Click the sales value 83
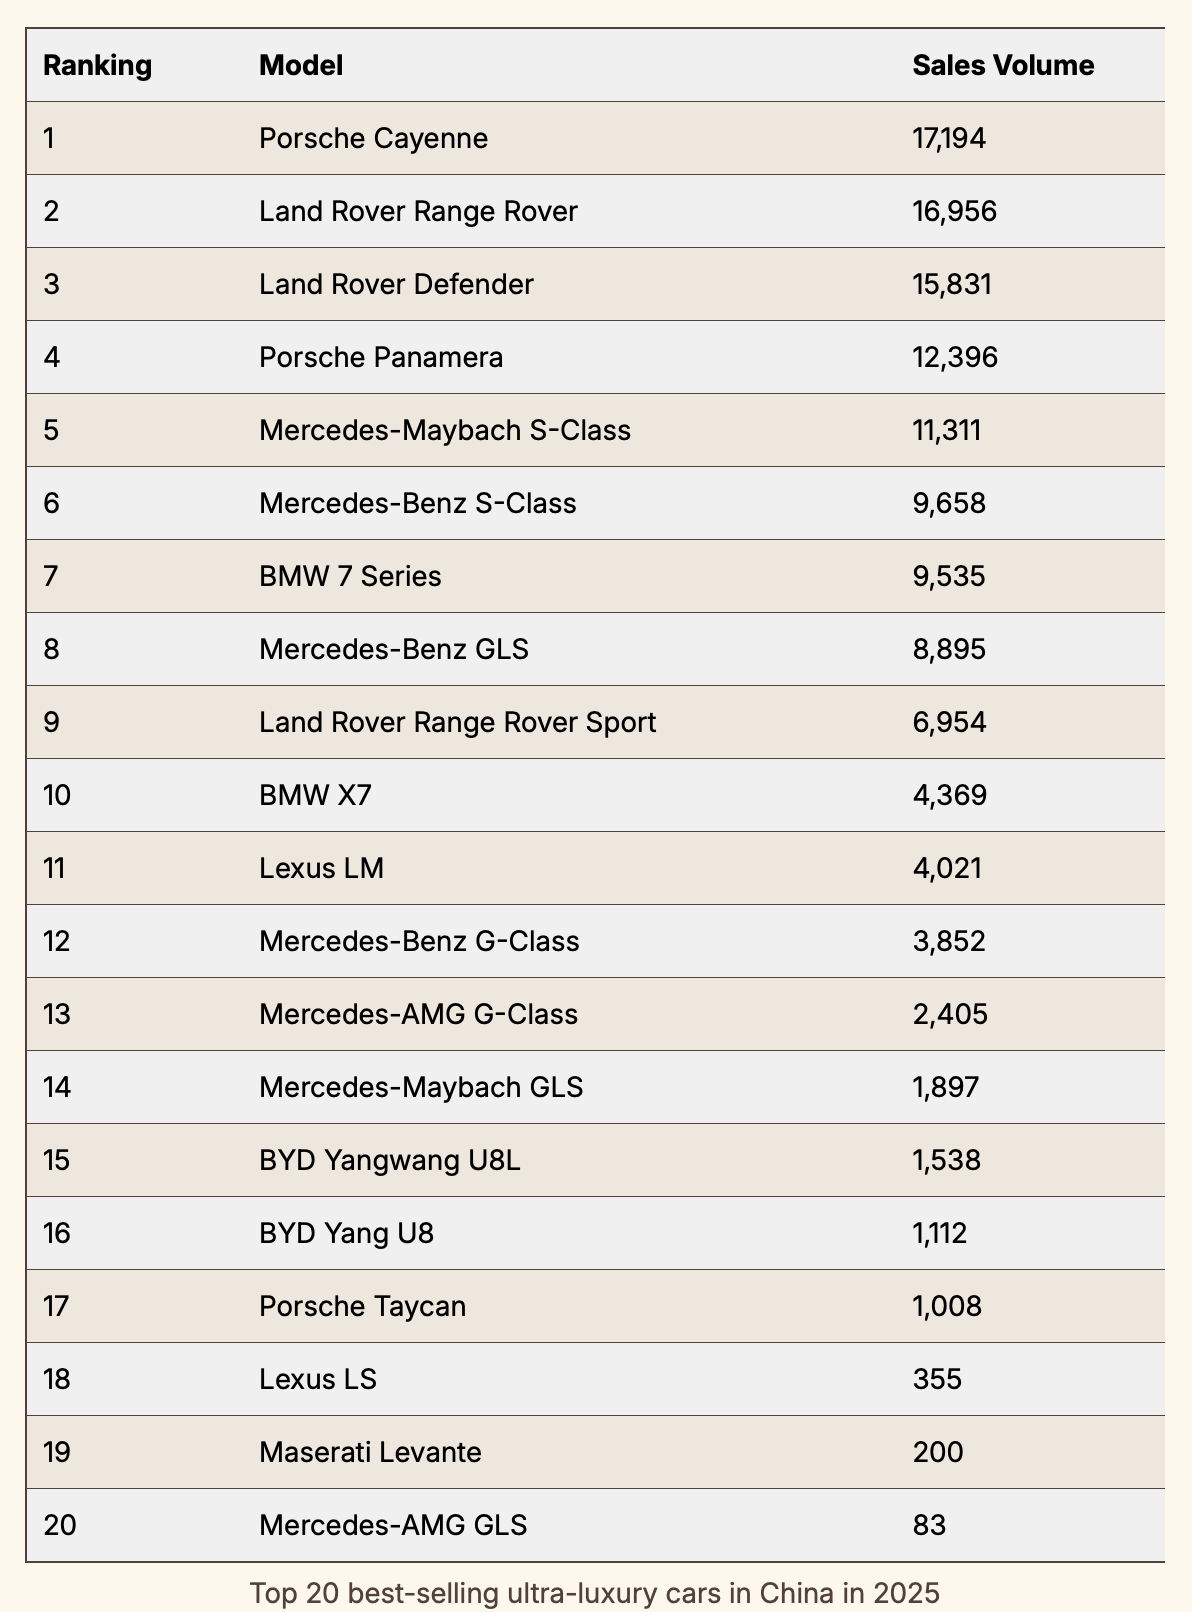 [929, 1525]
